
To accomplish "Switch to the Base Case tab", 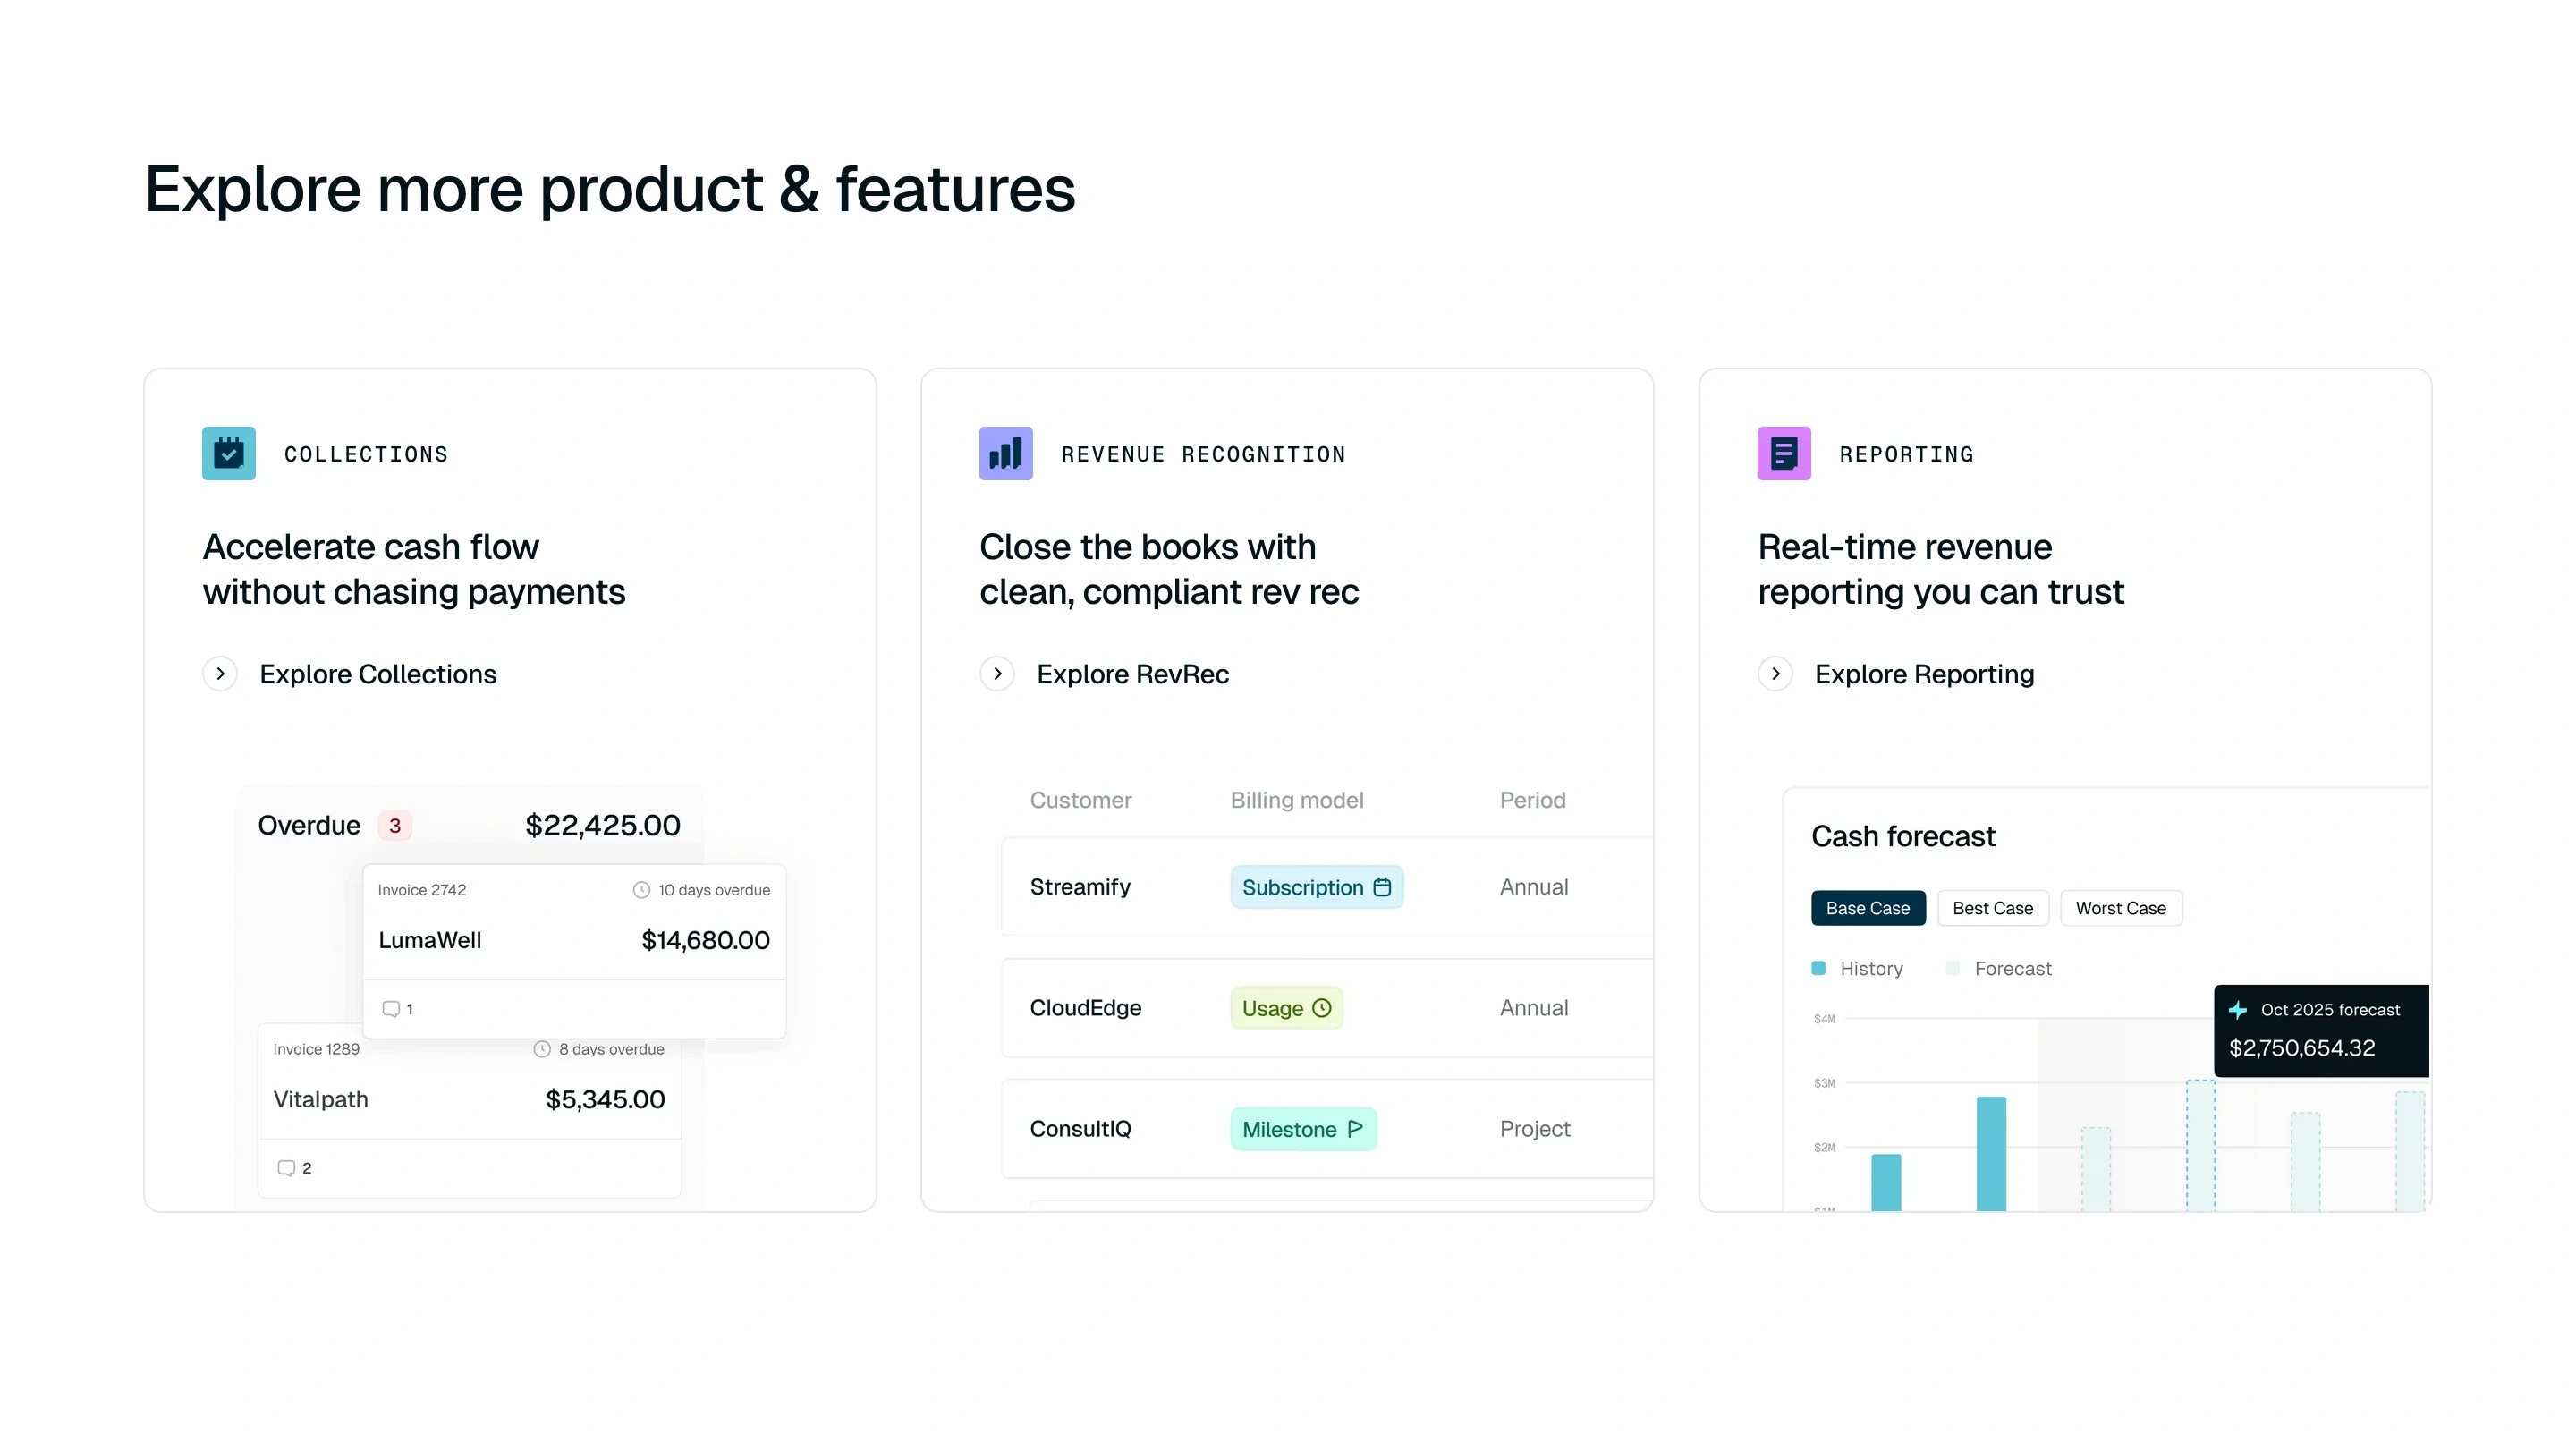I will (1867, 908).
